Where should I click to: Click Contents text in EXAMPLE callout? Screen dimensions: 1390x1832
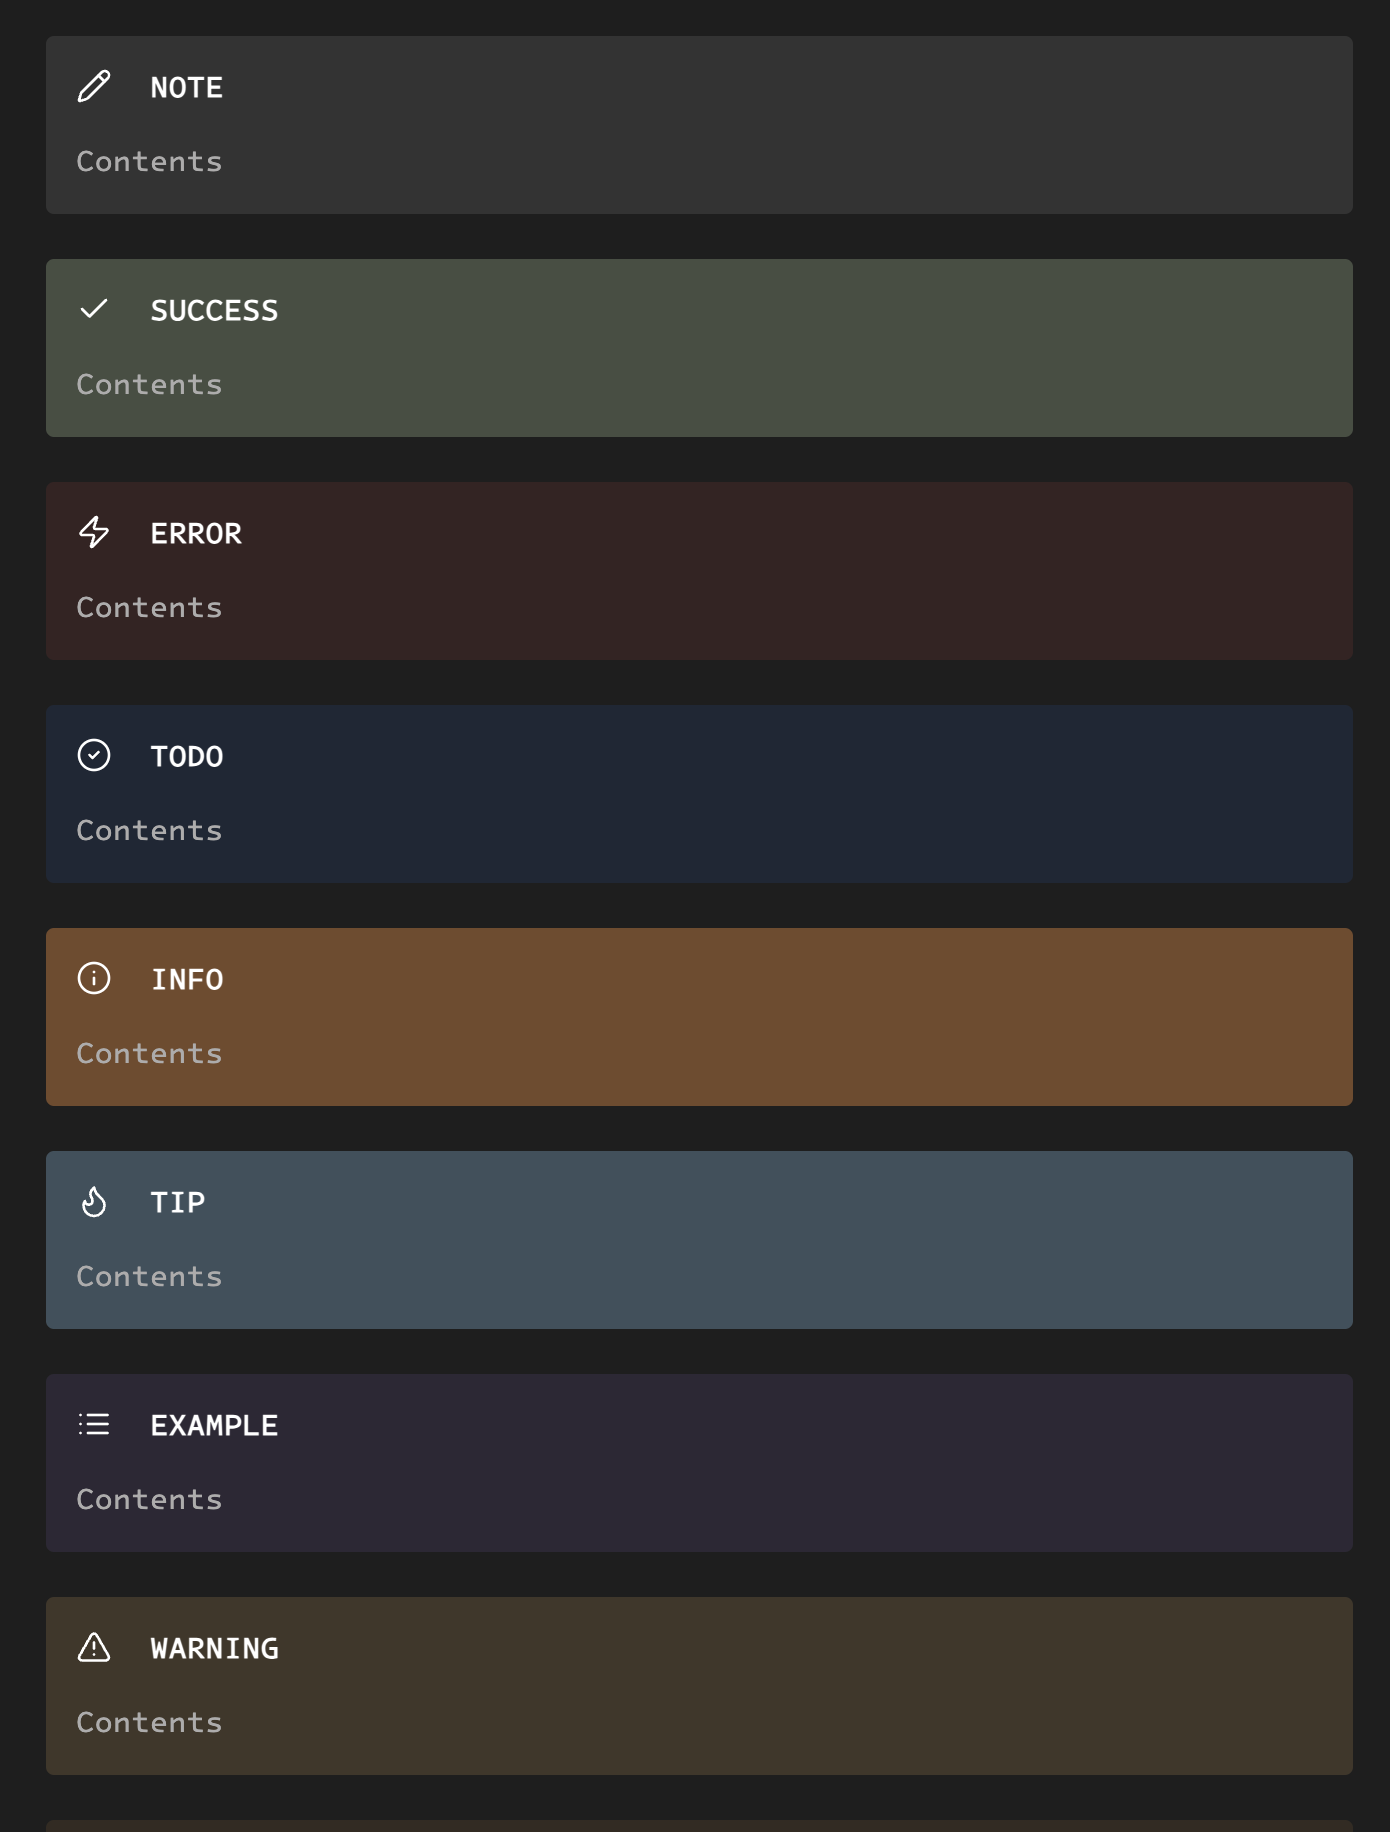[x=149, y=1500]
